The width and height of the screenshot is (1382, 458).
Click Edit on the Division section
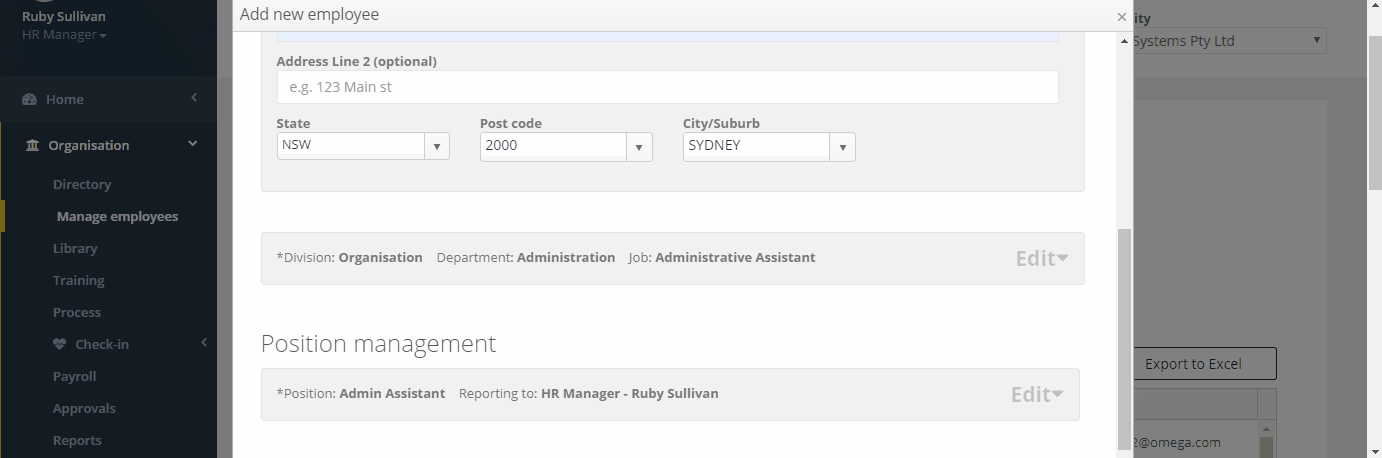click(1042, 258)
